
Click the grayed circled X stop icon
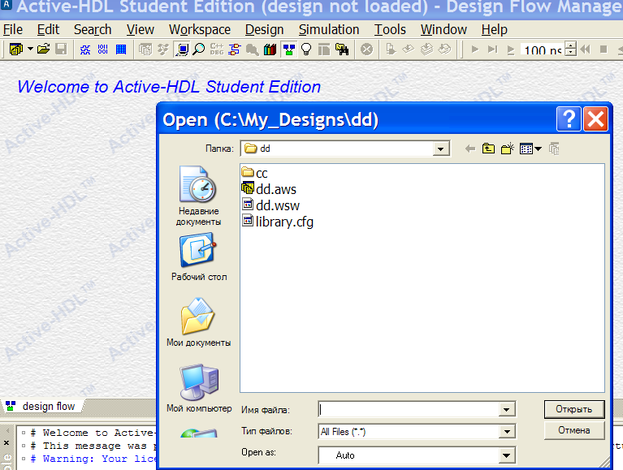pyautogui.click(x=367, y=49)
